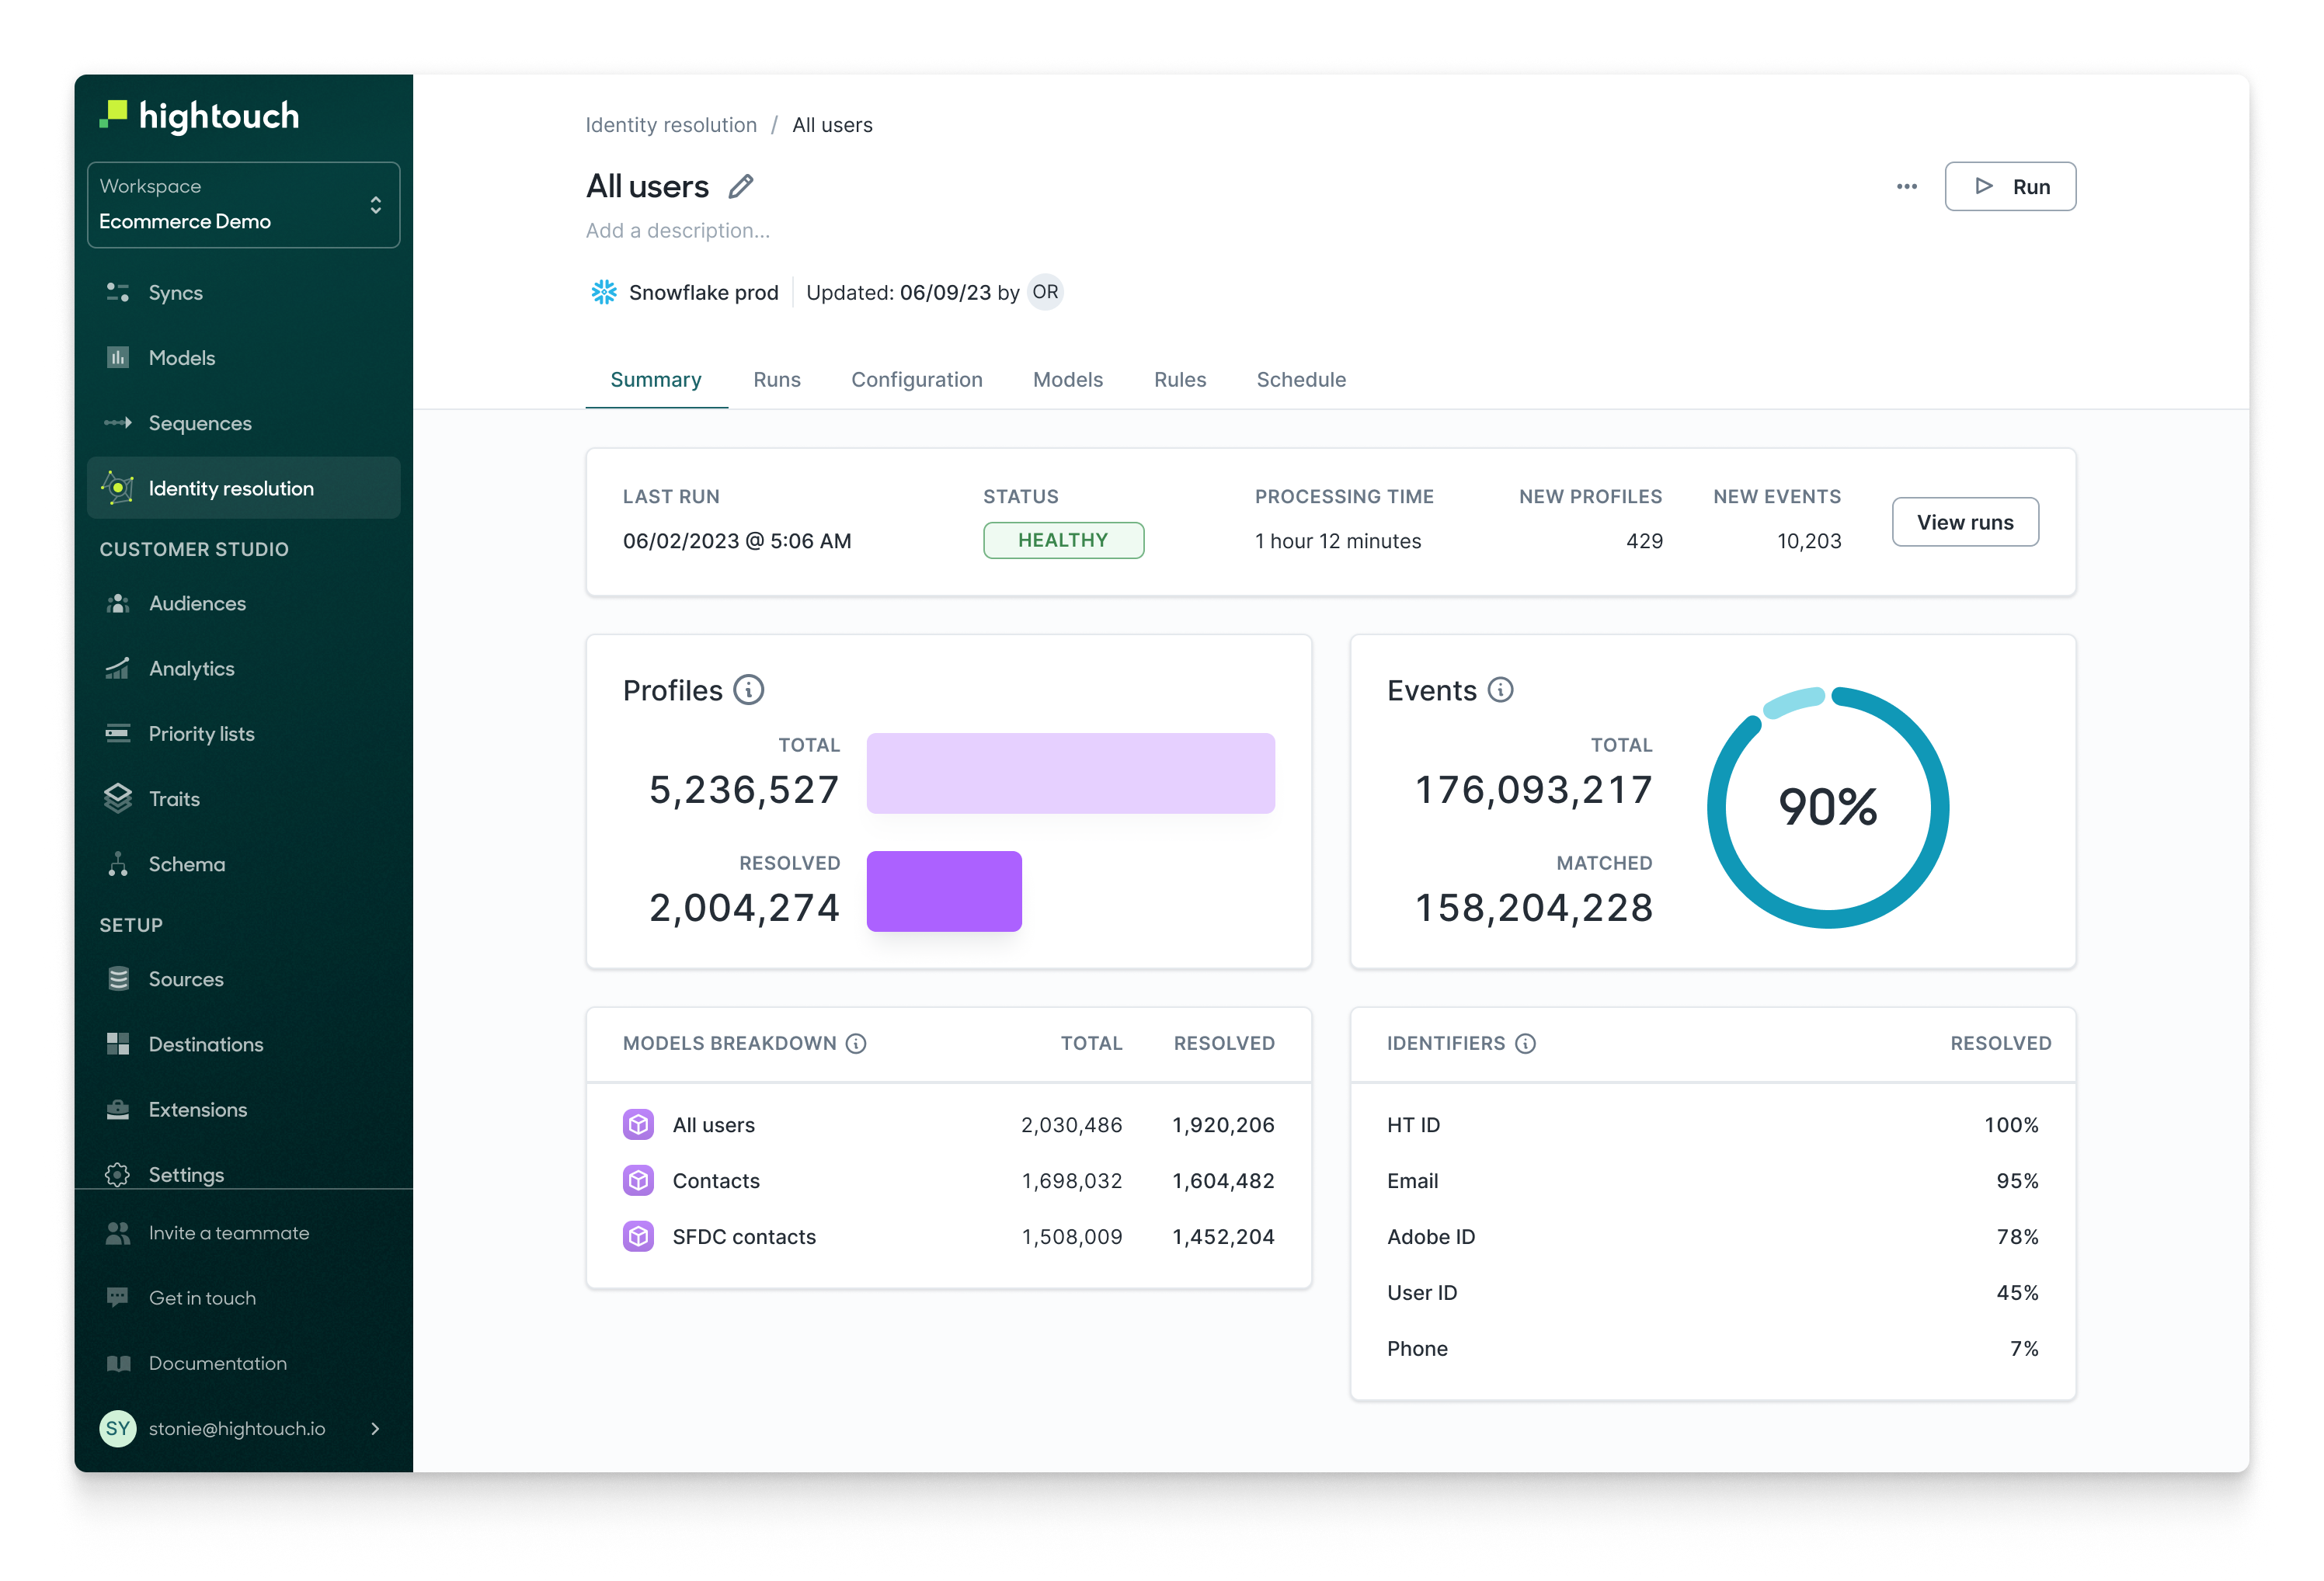2324x1581 pixels.
Task: Click the Profiles info icon
Action: click(748, 690)
